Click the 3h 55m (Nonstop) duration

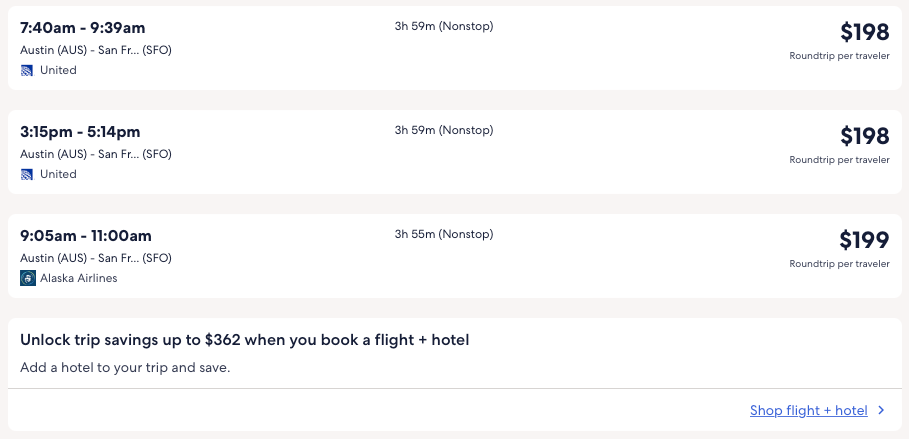444,234
